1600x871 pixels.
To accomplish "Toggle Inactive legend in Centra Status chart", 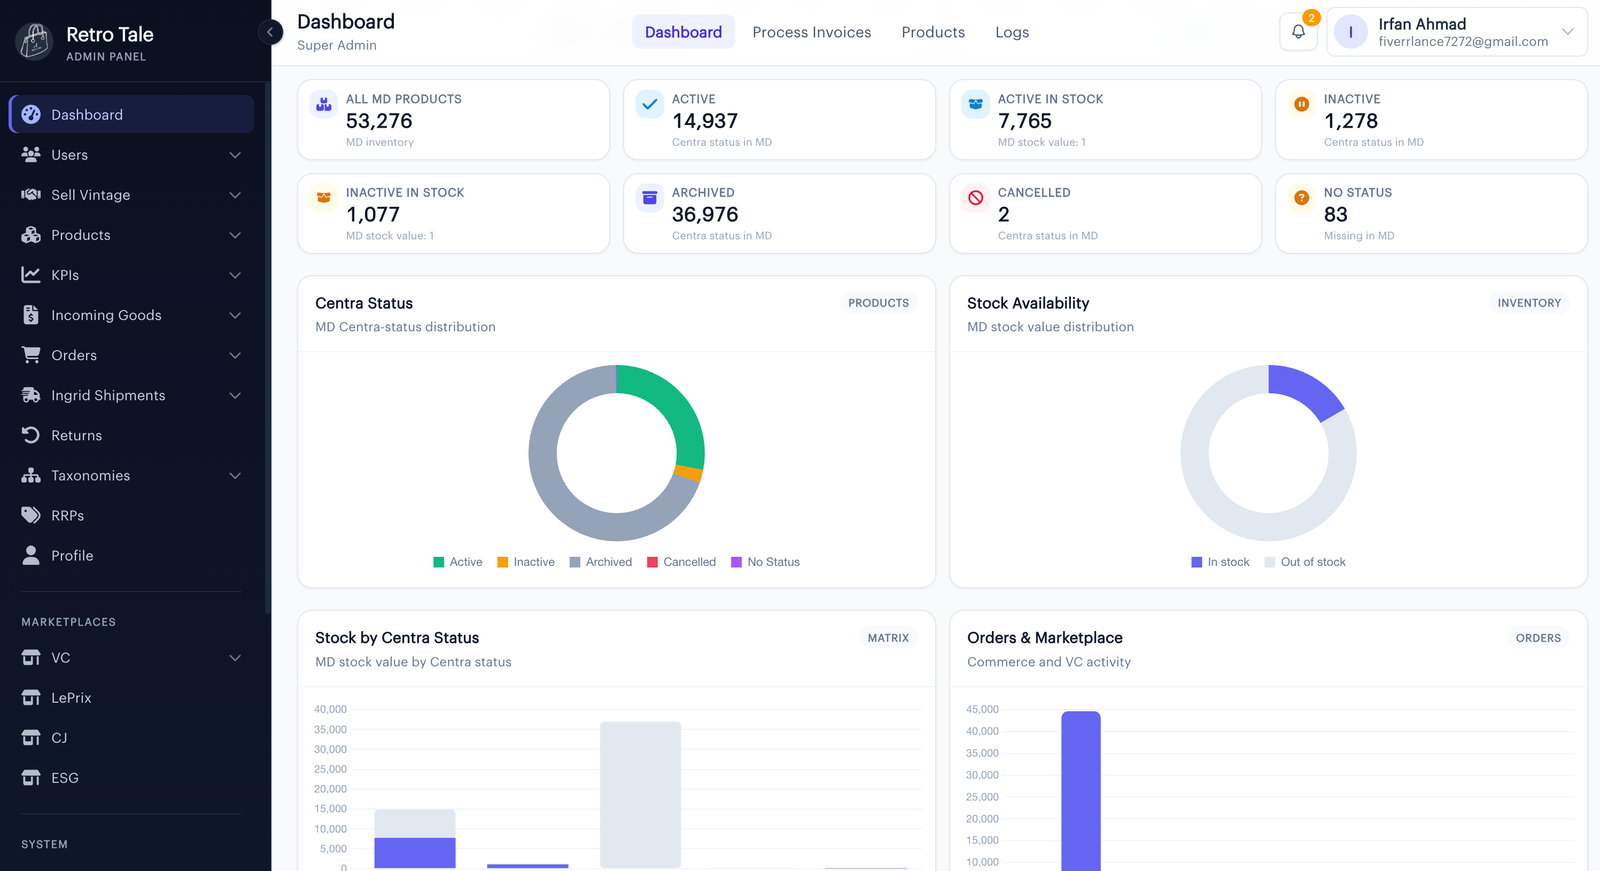I will [x=526, y=562].
